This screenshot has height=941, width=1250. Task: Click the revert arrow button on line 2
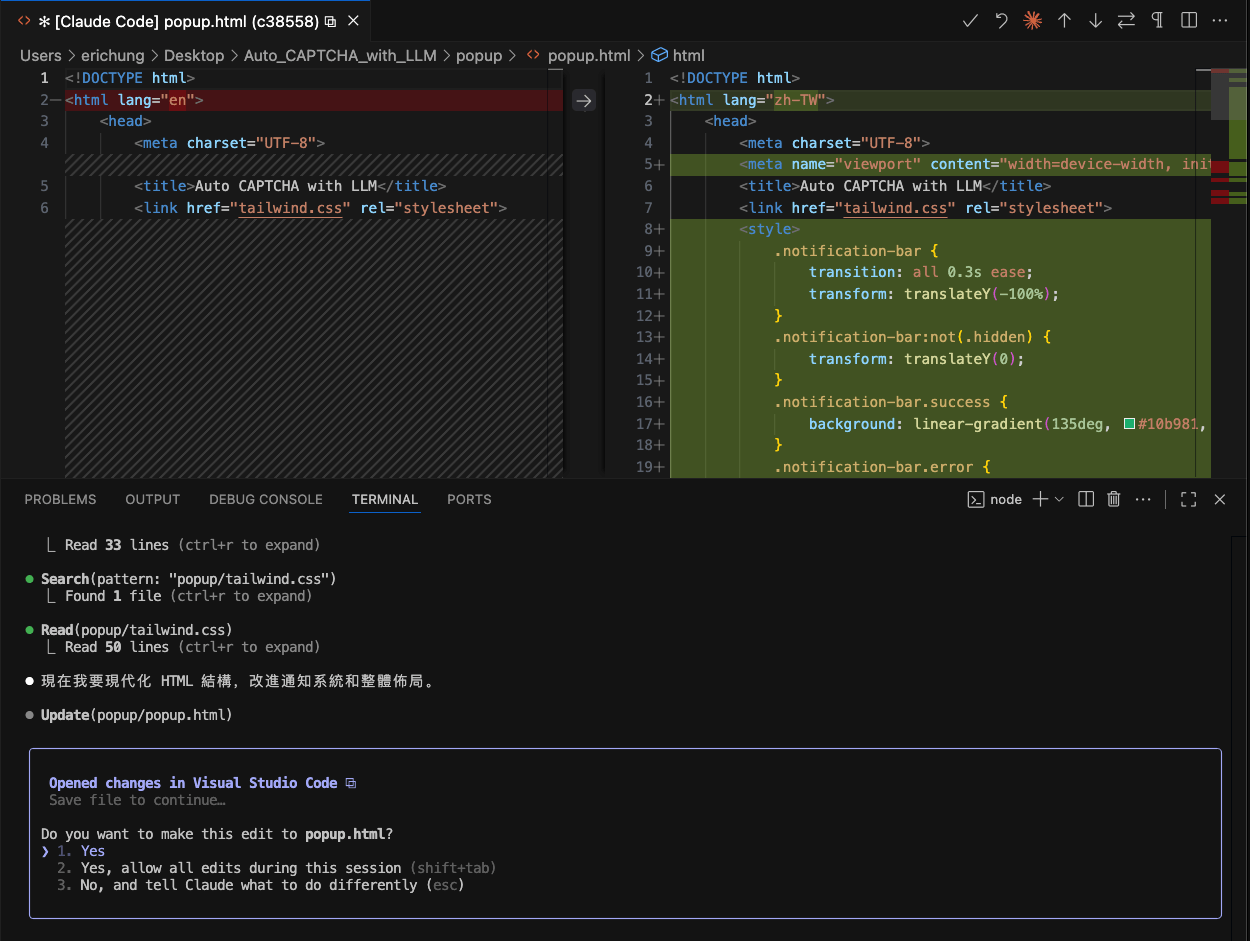(584, 100)
